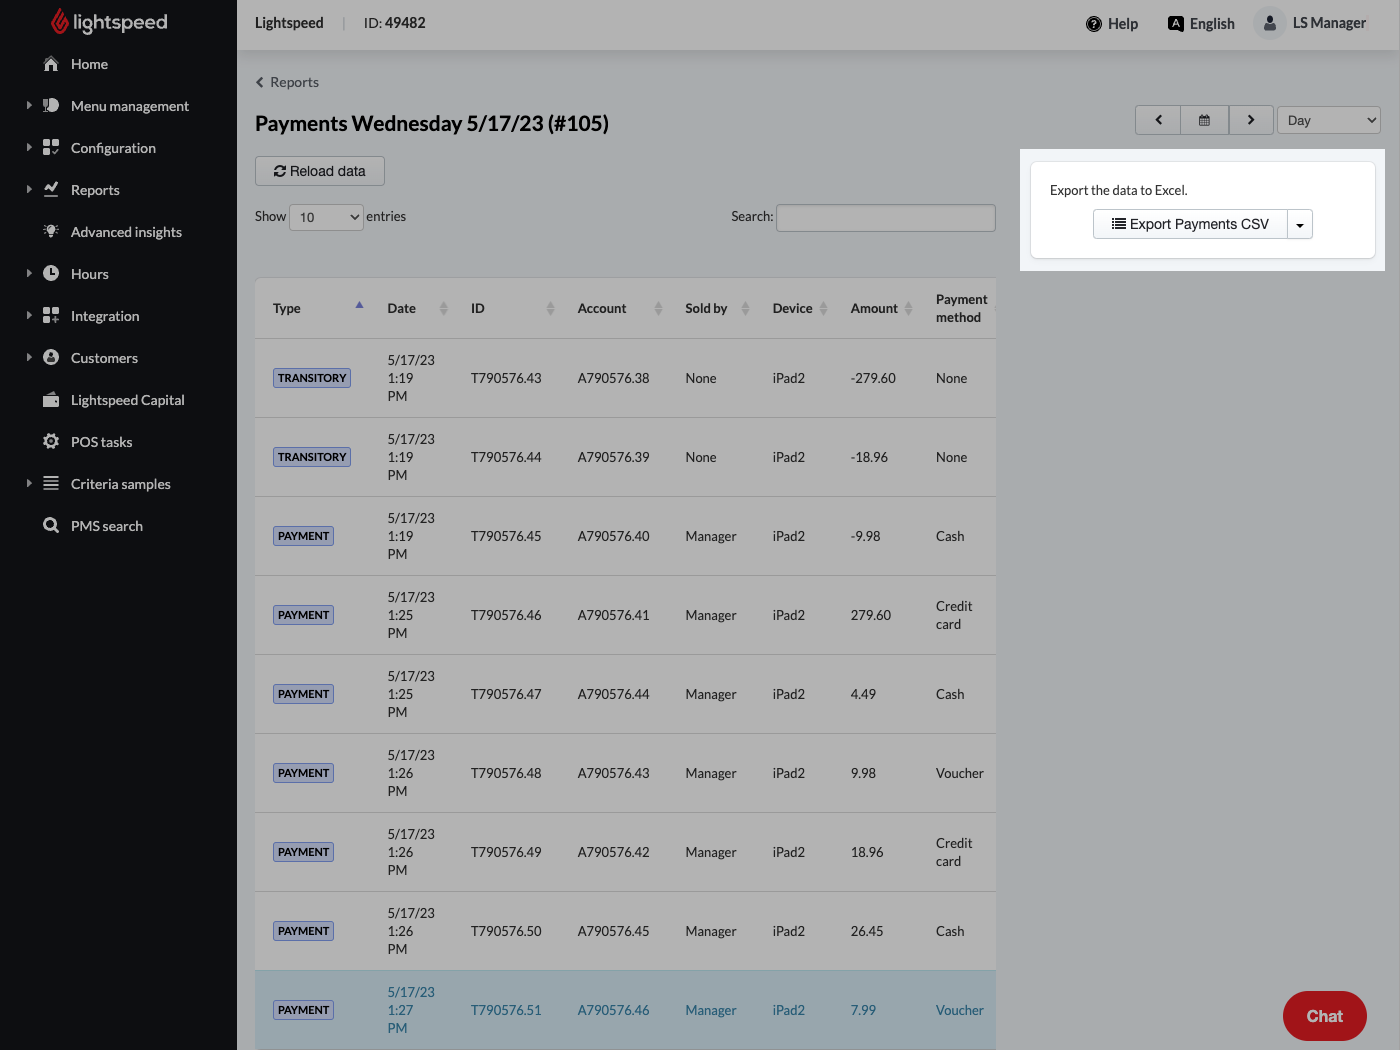
Task: Click the Menu management icon
Action: point(51,105)
